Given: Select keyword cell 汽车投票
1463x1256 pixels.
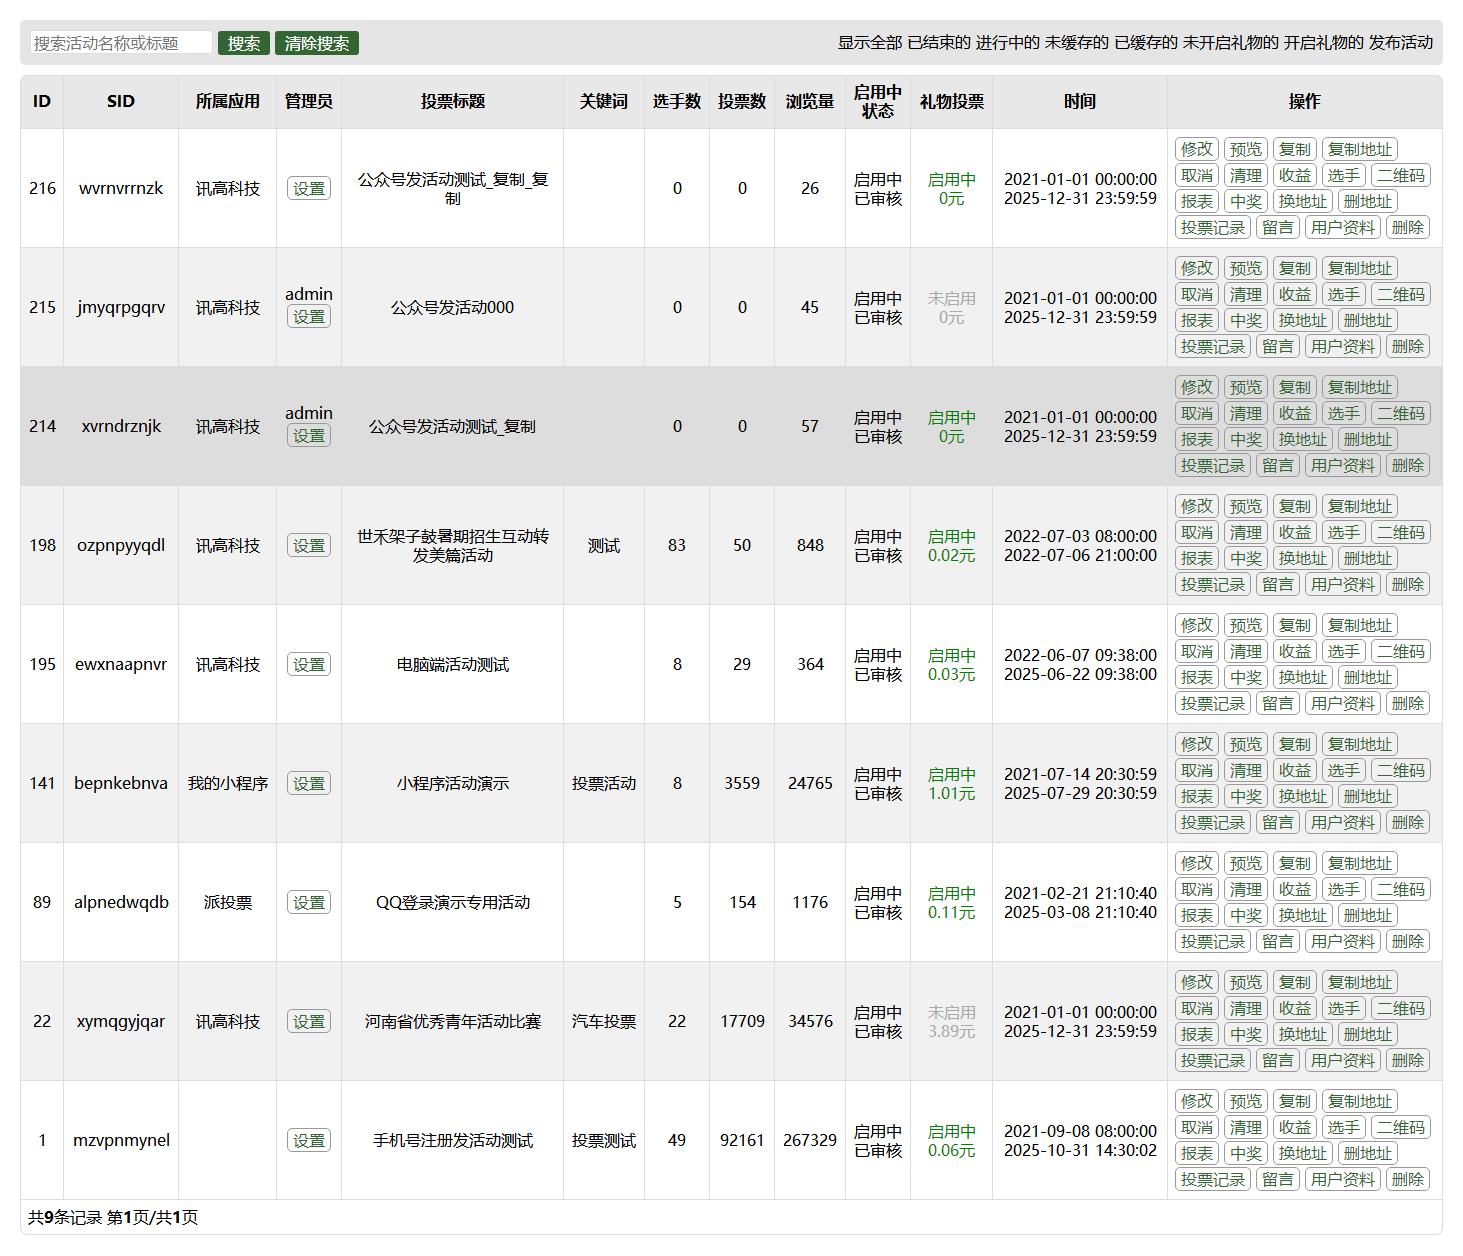Looking at the screenshot, I should click(604, 1021).
